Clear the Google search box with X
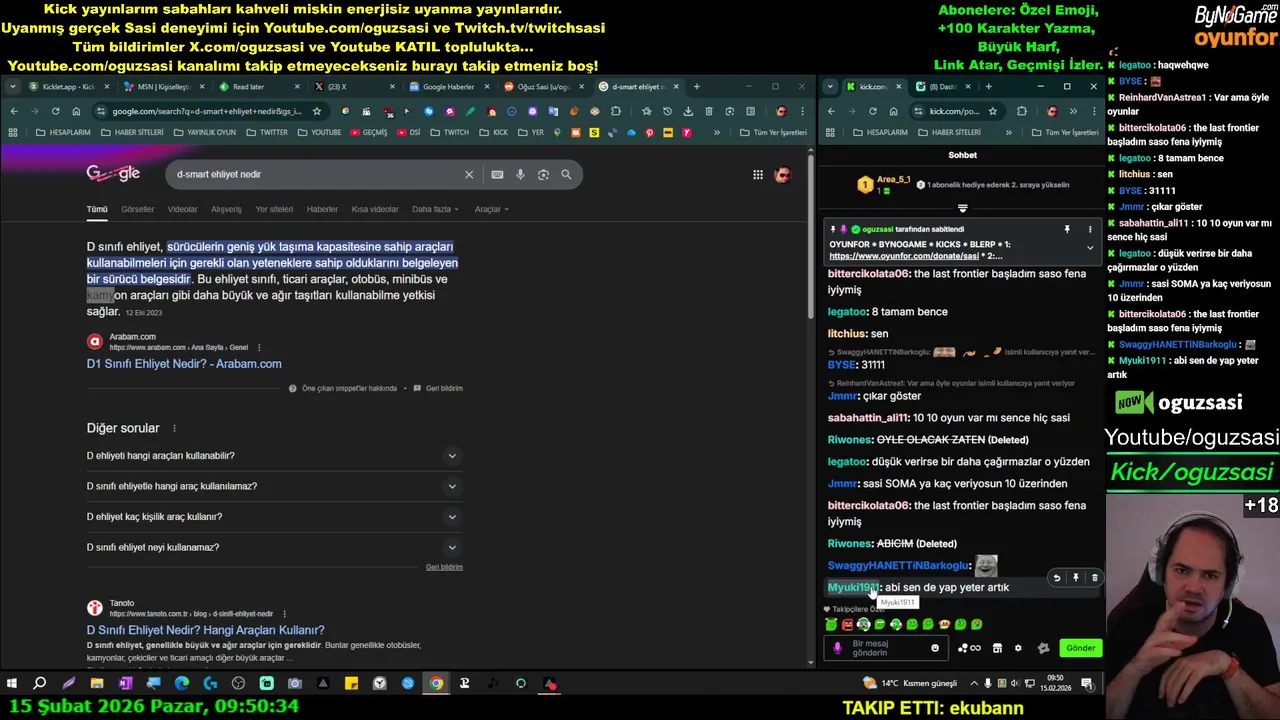 click(469, 174)
